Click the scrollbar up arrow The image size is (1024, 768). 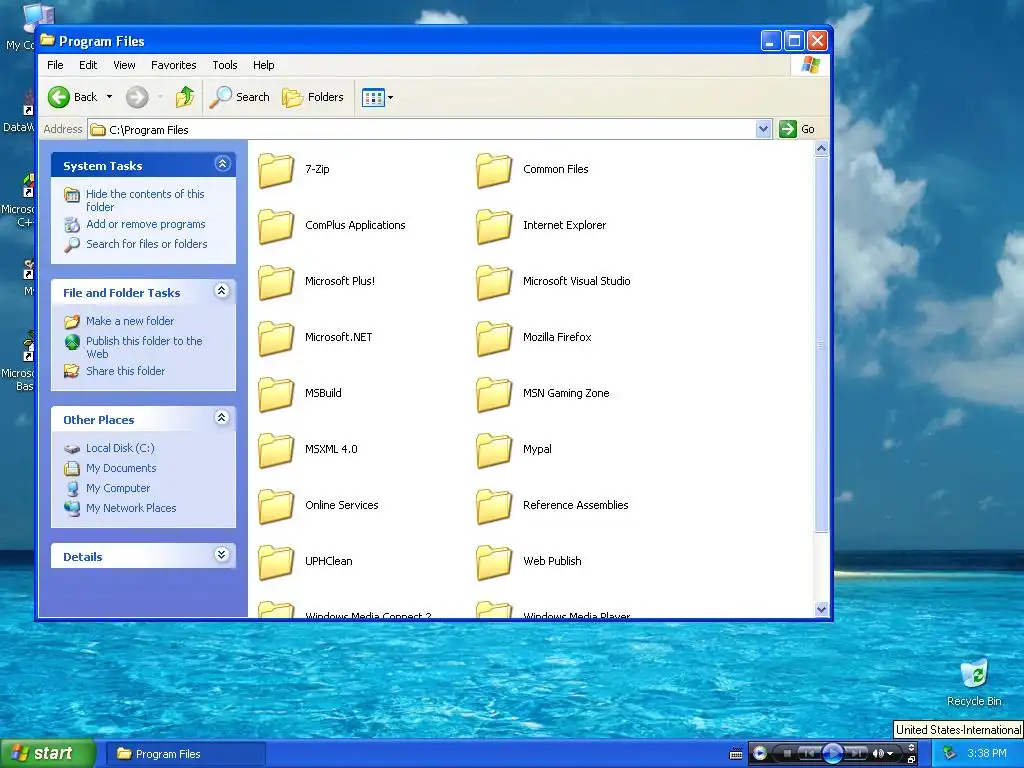pyautogui.click(x=822, y=149)
